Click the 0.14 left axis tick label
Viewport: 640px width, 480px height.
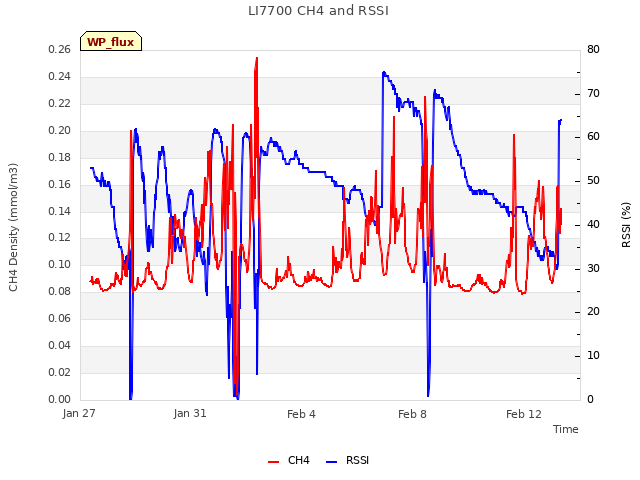point(60,211)
